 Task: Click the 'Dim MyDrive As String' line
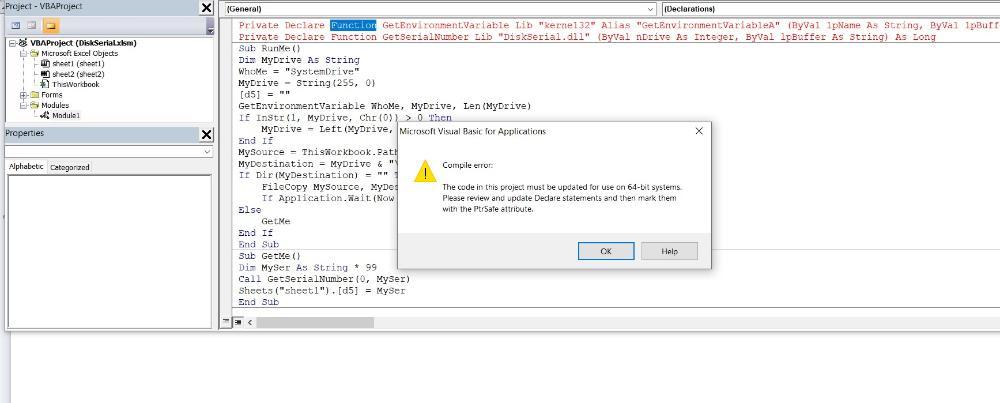pyautogui.click(x=299, y=60)
